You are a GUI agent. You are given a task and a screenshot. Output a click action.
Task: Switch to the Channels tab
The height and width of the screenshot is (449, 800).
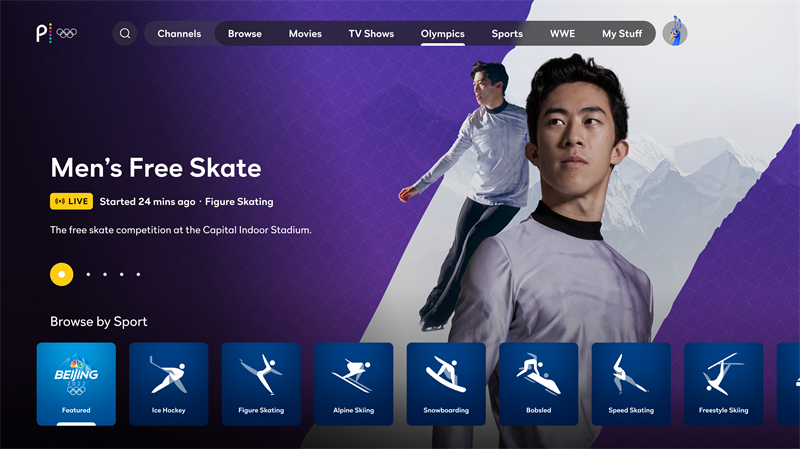tap(179, 34)
